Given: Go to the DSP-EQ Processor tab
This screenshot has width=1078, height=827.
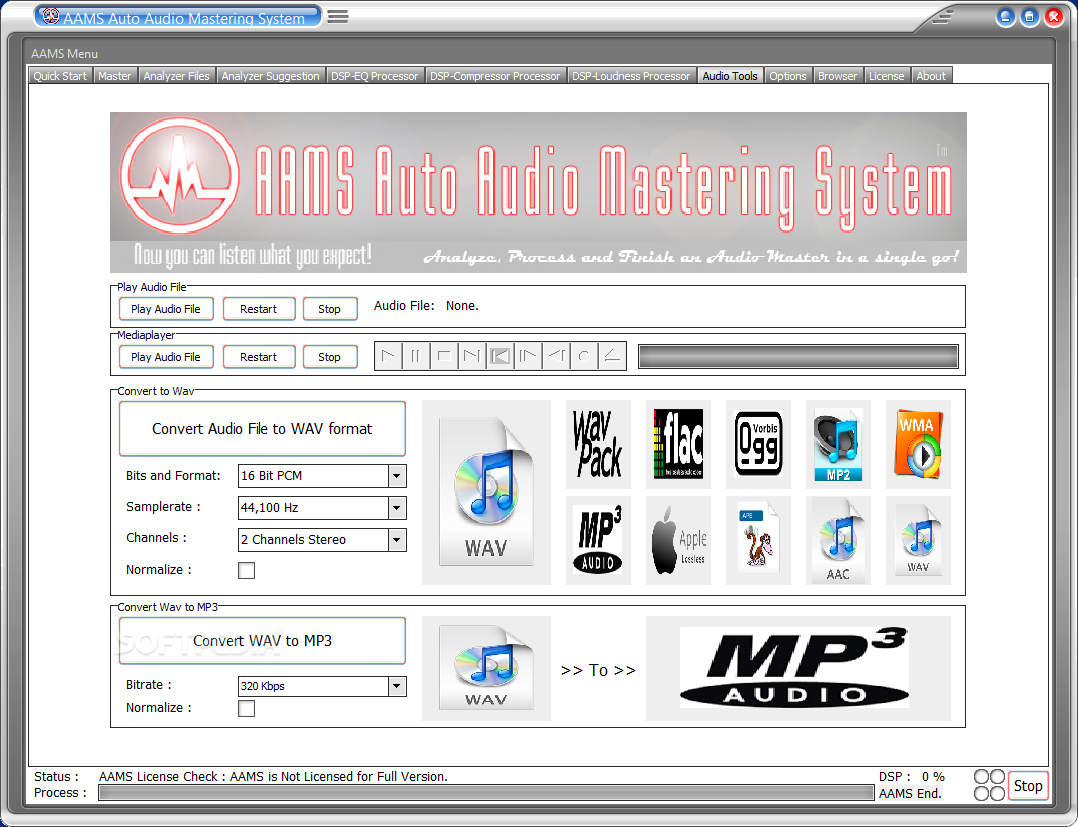Looking at the screenshot, I should point(375,76).
